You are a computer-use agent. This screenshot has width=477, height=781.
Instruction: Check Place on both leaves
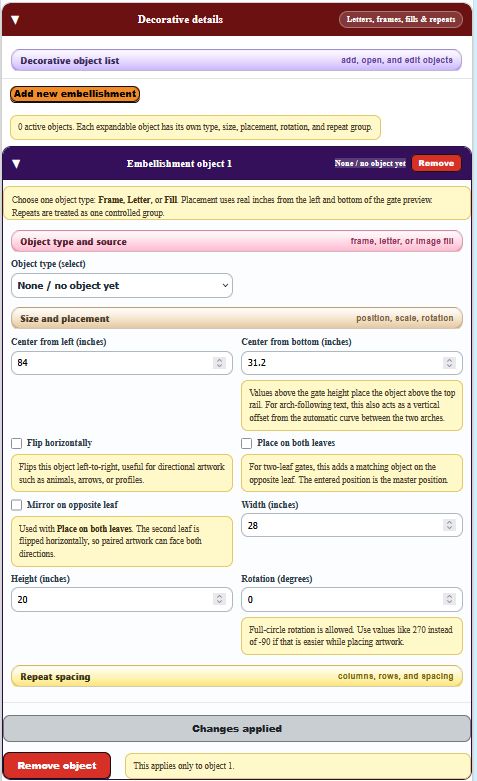coord(246,443)
